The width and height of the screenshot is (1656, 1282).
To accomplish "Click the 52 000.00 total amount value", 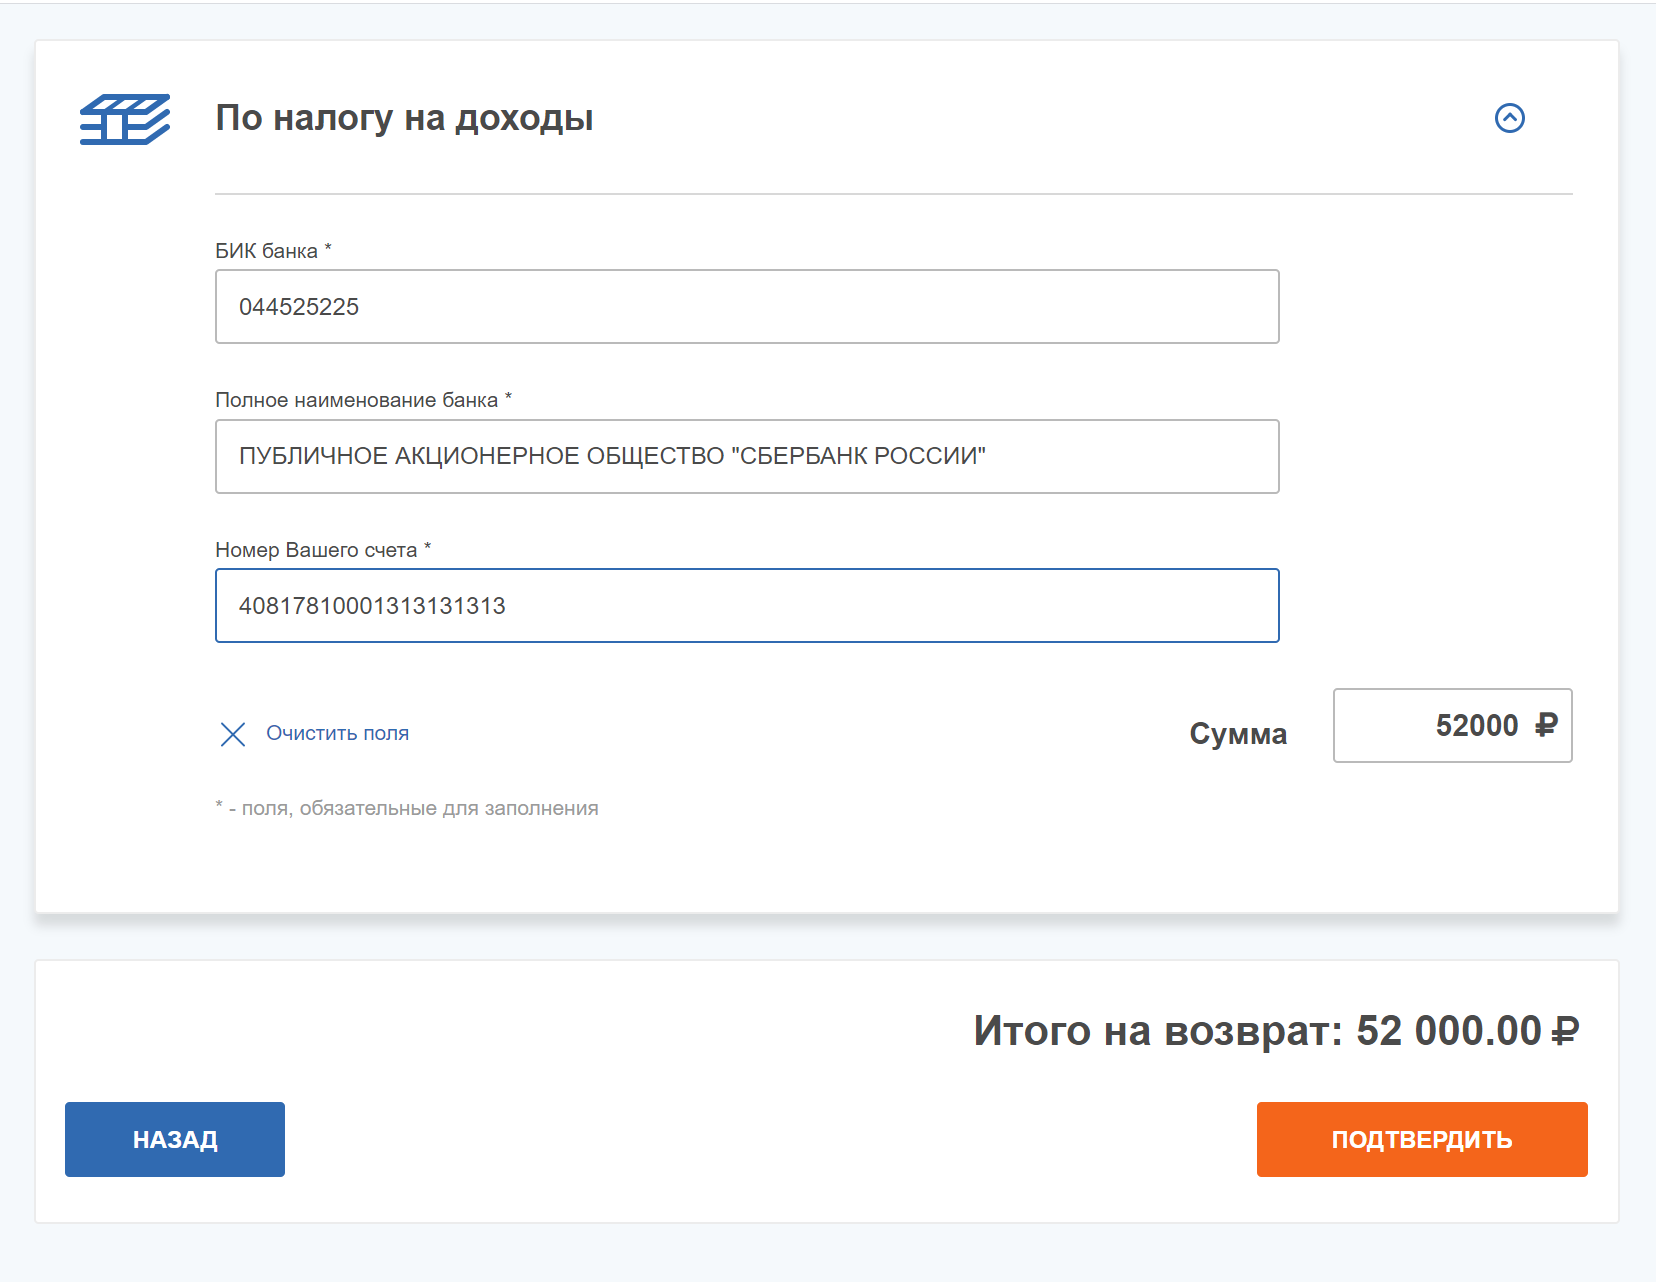I will 1448,1031.
